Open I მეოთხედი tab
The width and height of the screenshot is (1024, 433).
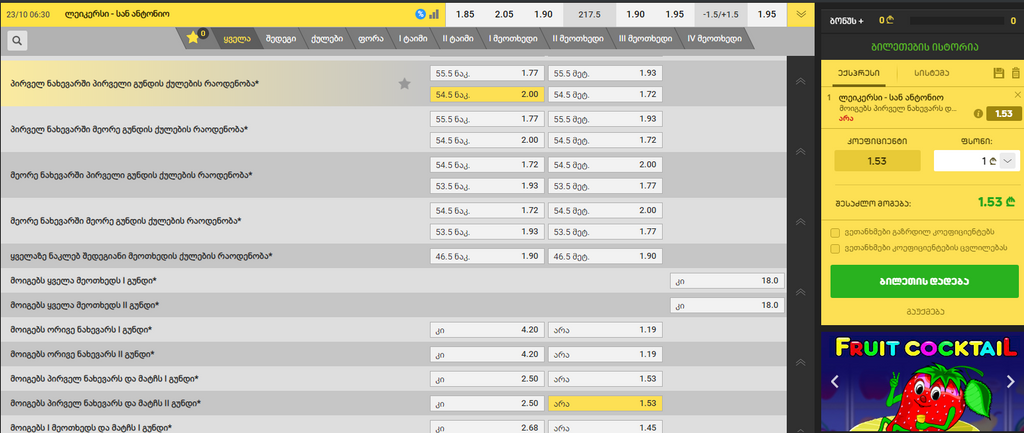(513, 39)
